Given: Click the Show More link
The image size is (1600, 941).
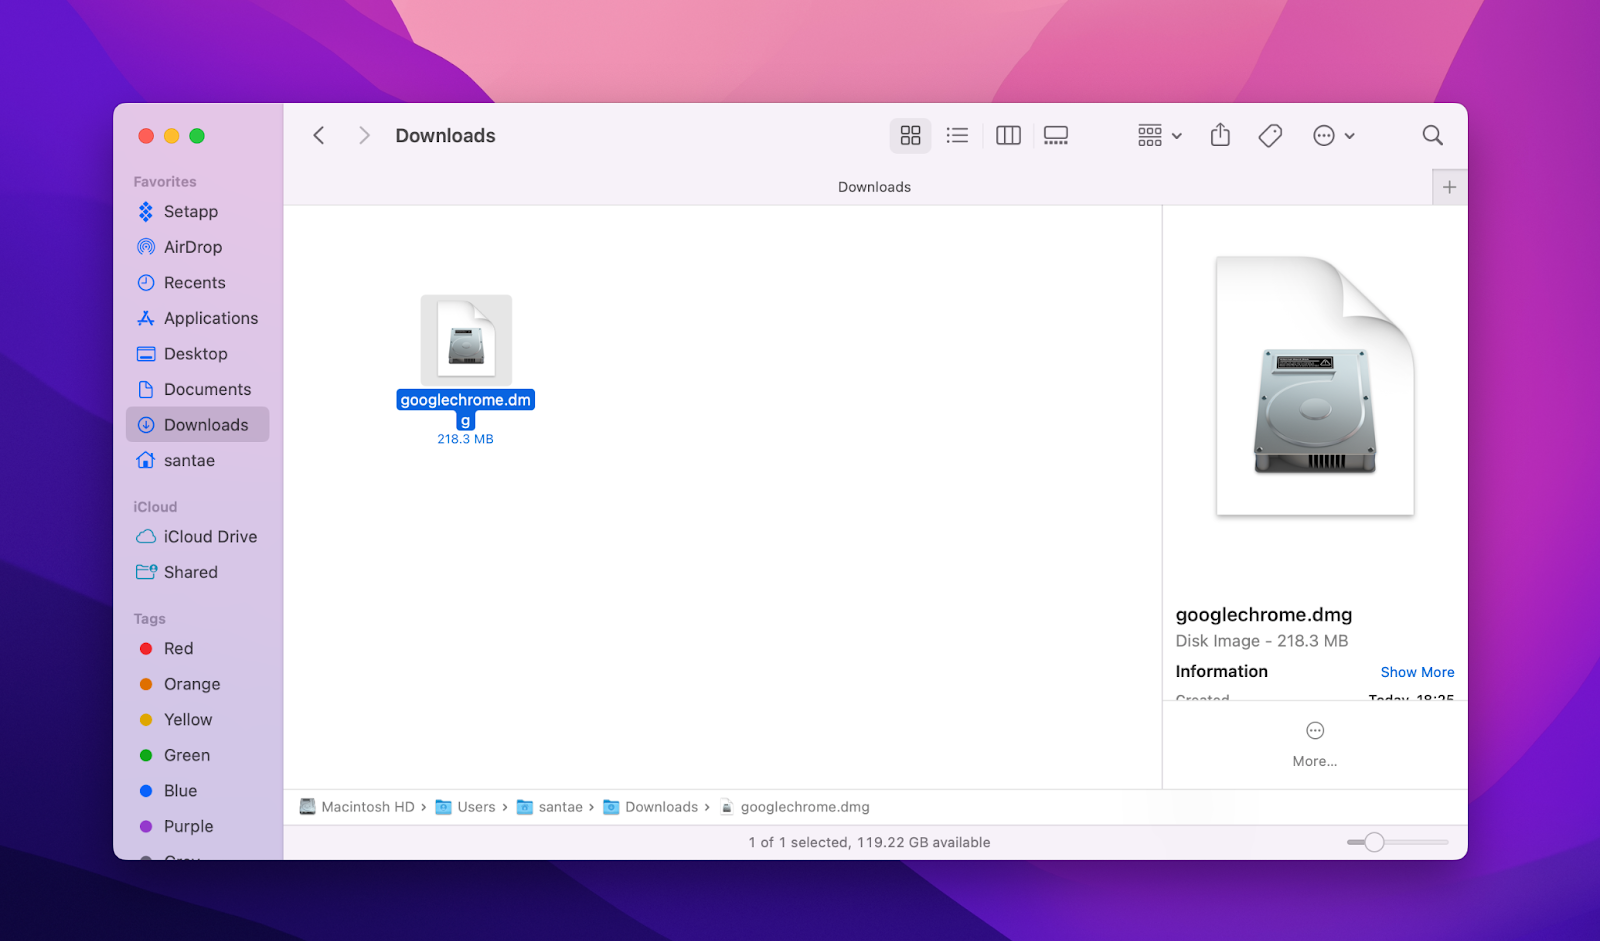Looking at the screenshot, I should tap(1417, 672).
